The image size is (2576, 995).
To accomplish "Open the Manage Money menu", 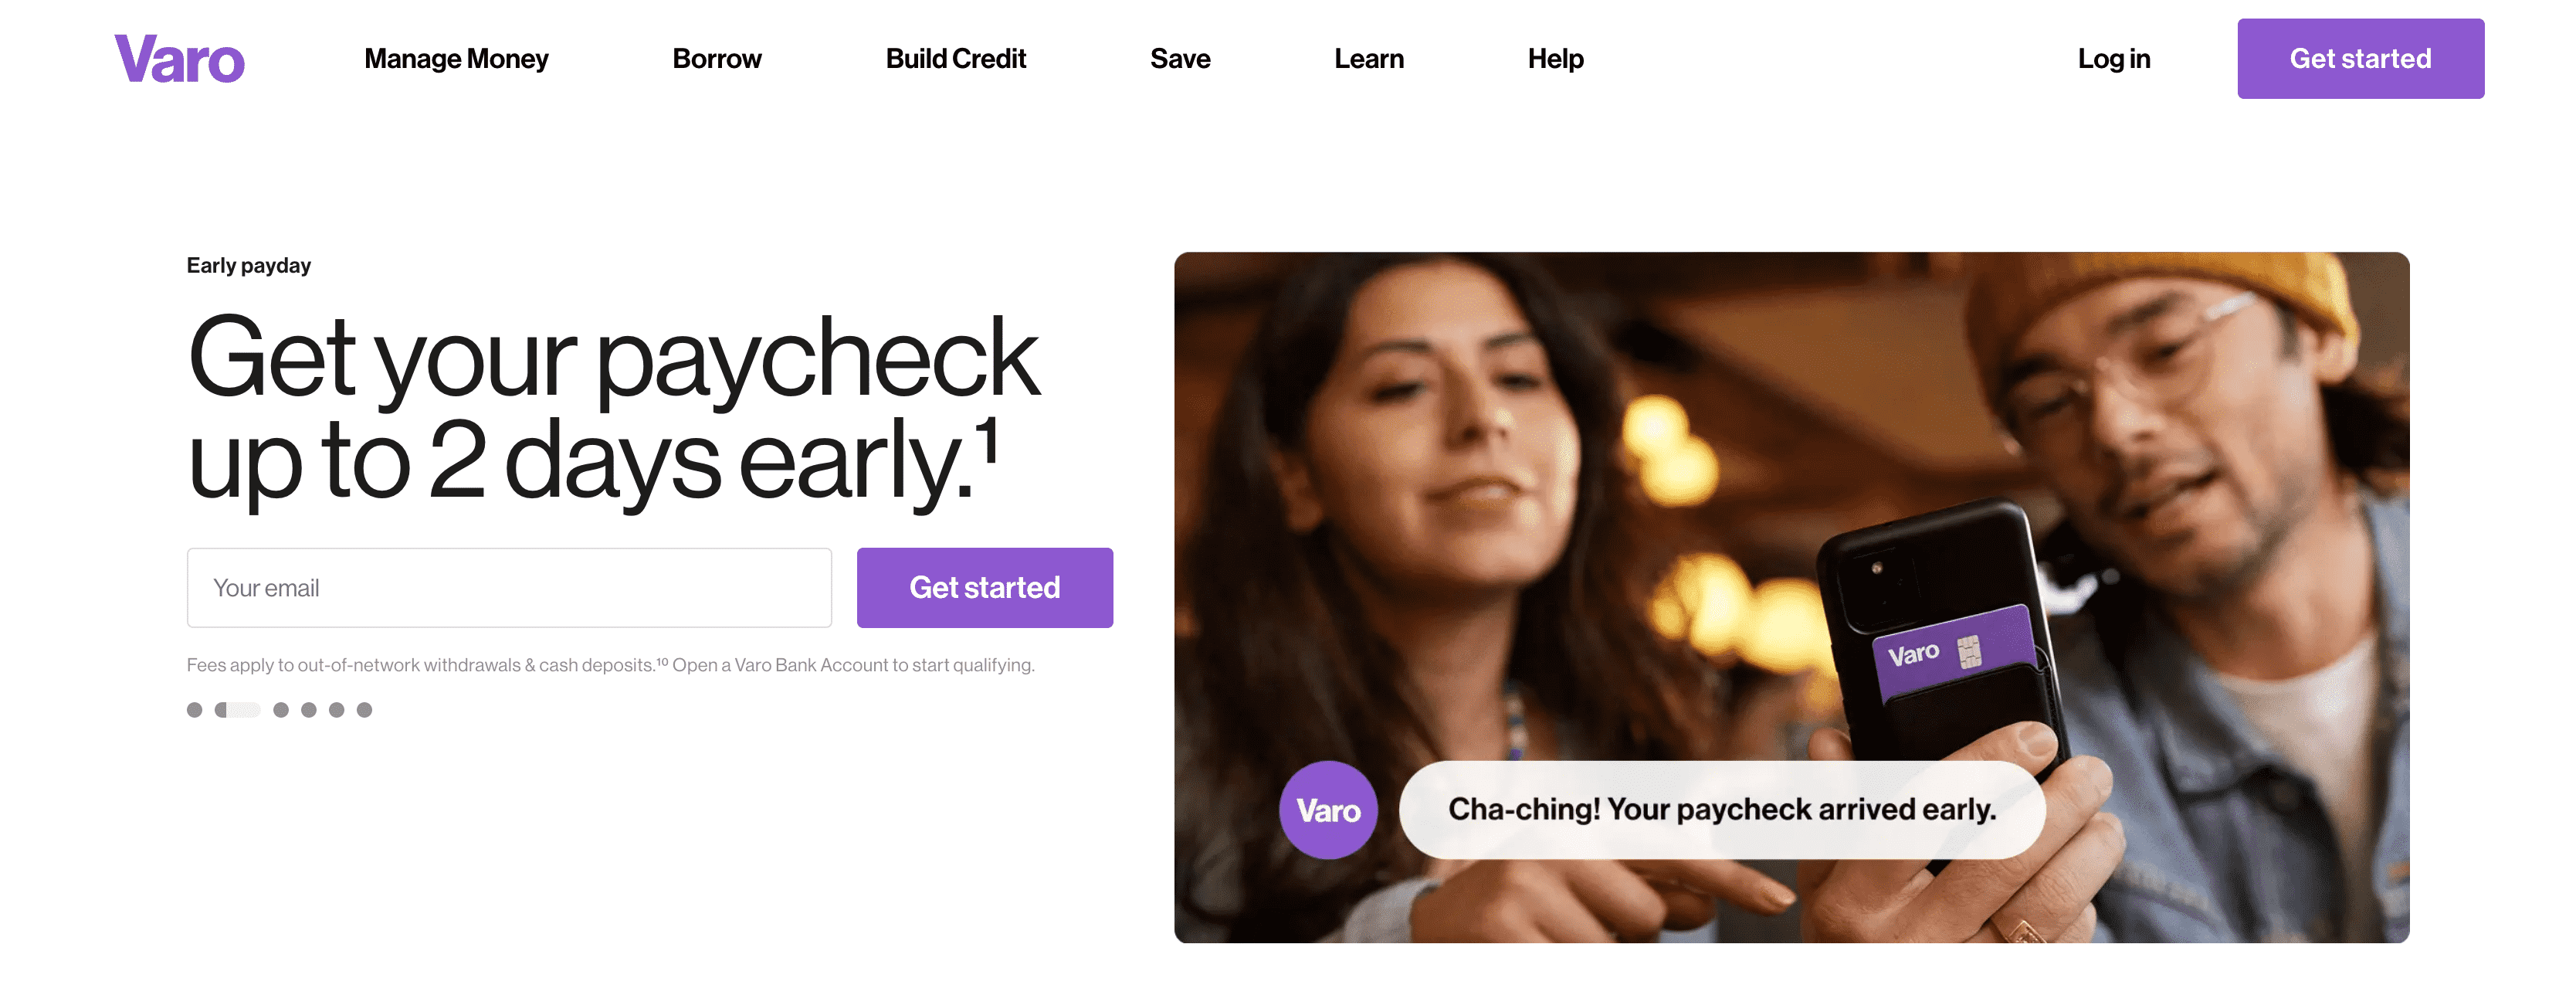I will (x=456, y=59).
